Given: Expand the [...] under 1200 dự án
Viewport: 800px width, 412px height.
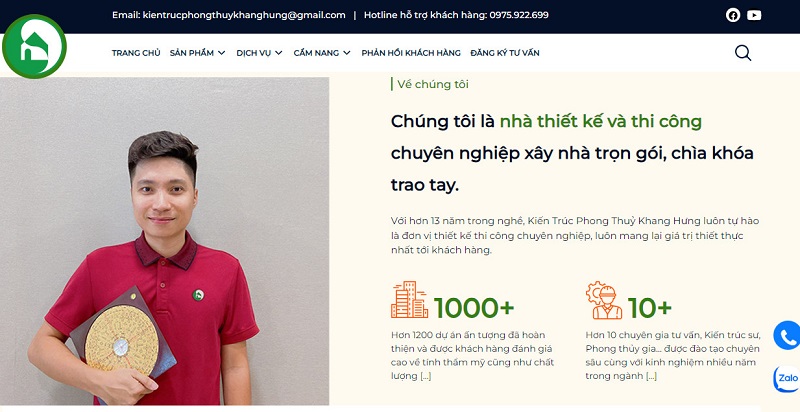Looking at the screenshot, I should pos(426,376).
